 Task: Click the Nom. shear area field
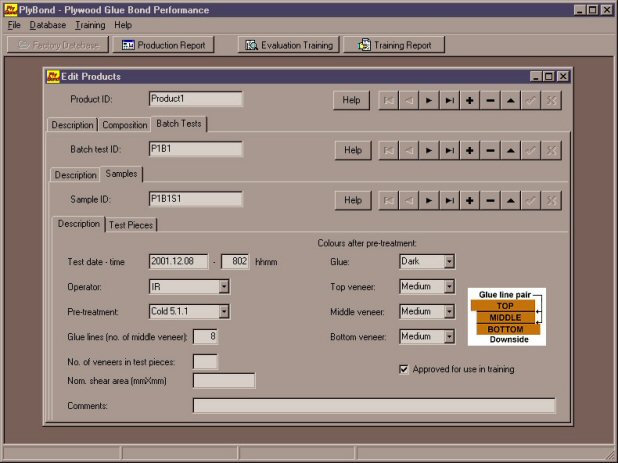point(224,381)
